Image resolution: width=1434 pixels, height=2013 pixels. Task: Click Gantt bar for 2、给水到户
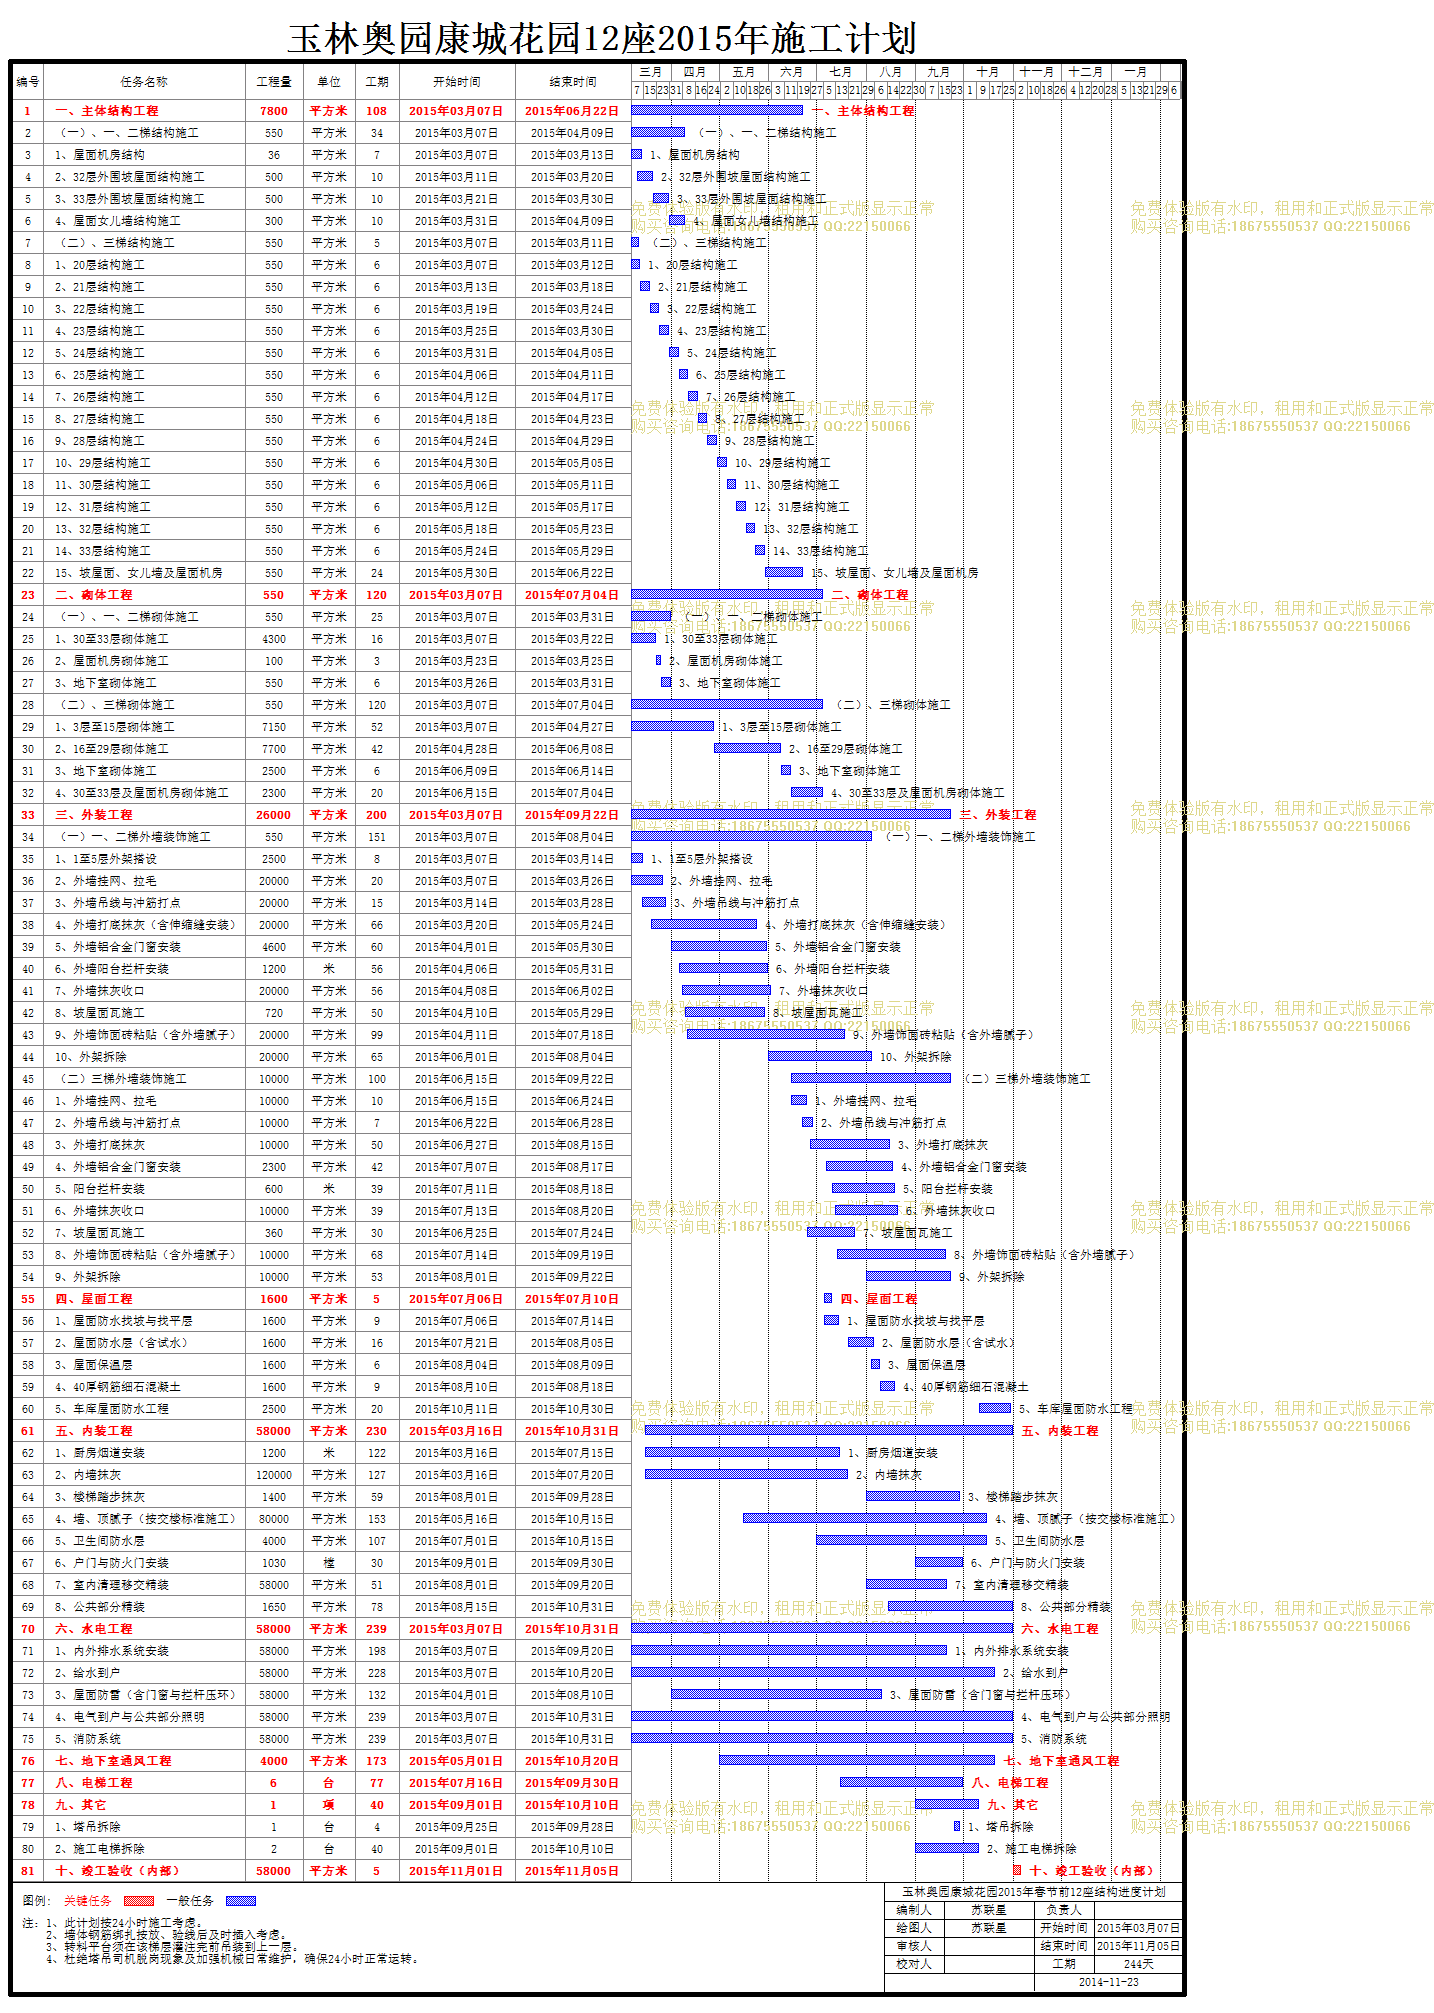click(x=813, y=1672)
